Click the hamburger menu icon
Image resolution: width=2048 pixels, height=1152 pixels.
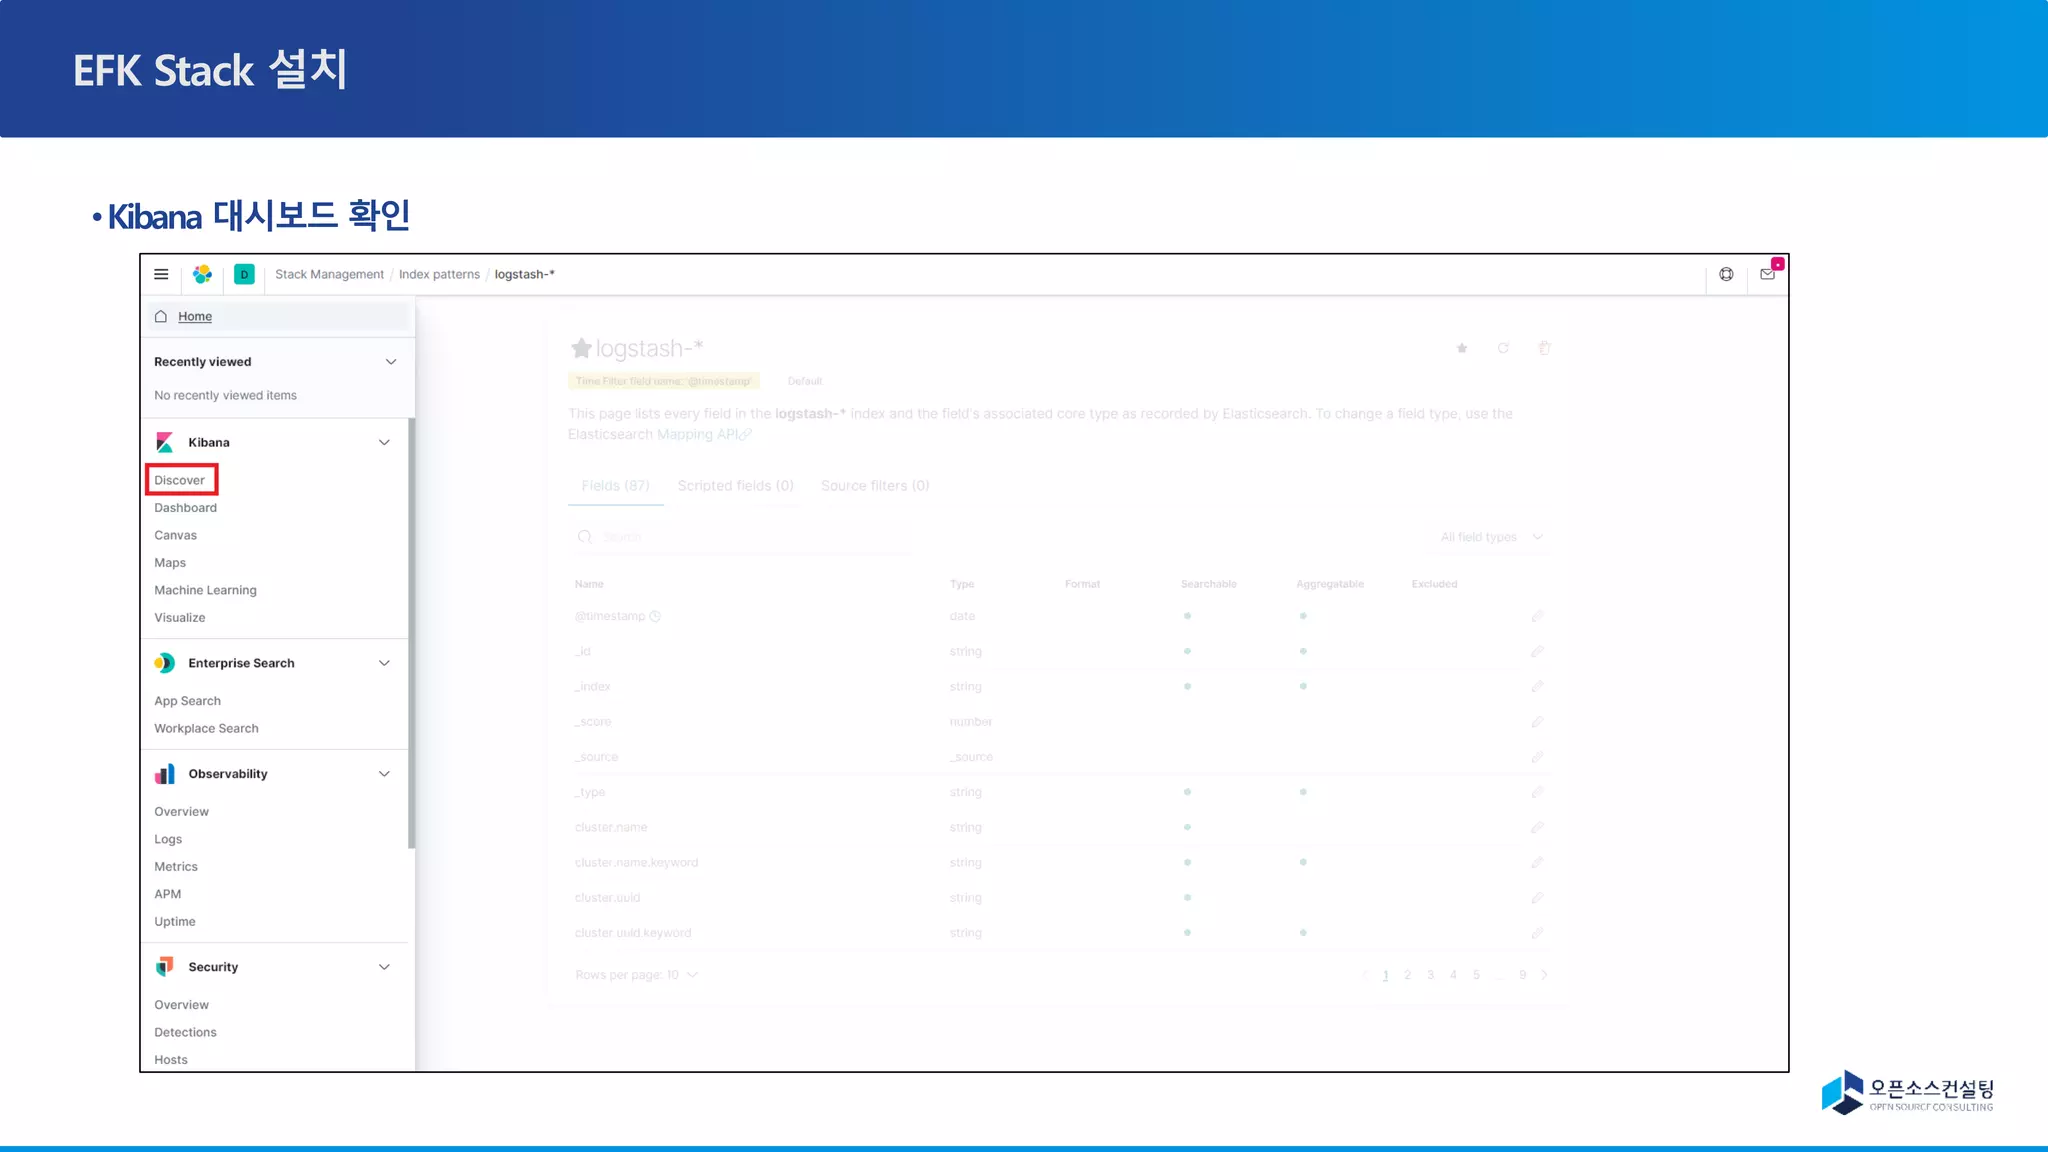pyautogui.click(x=161, y=274)
